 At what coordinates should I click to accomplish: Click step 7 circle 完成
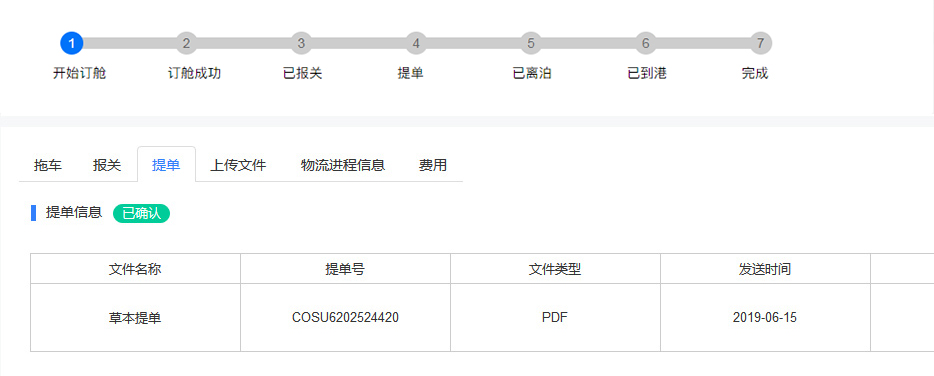click(x=761, y=43)
